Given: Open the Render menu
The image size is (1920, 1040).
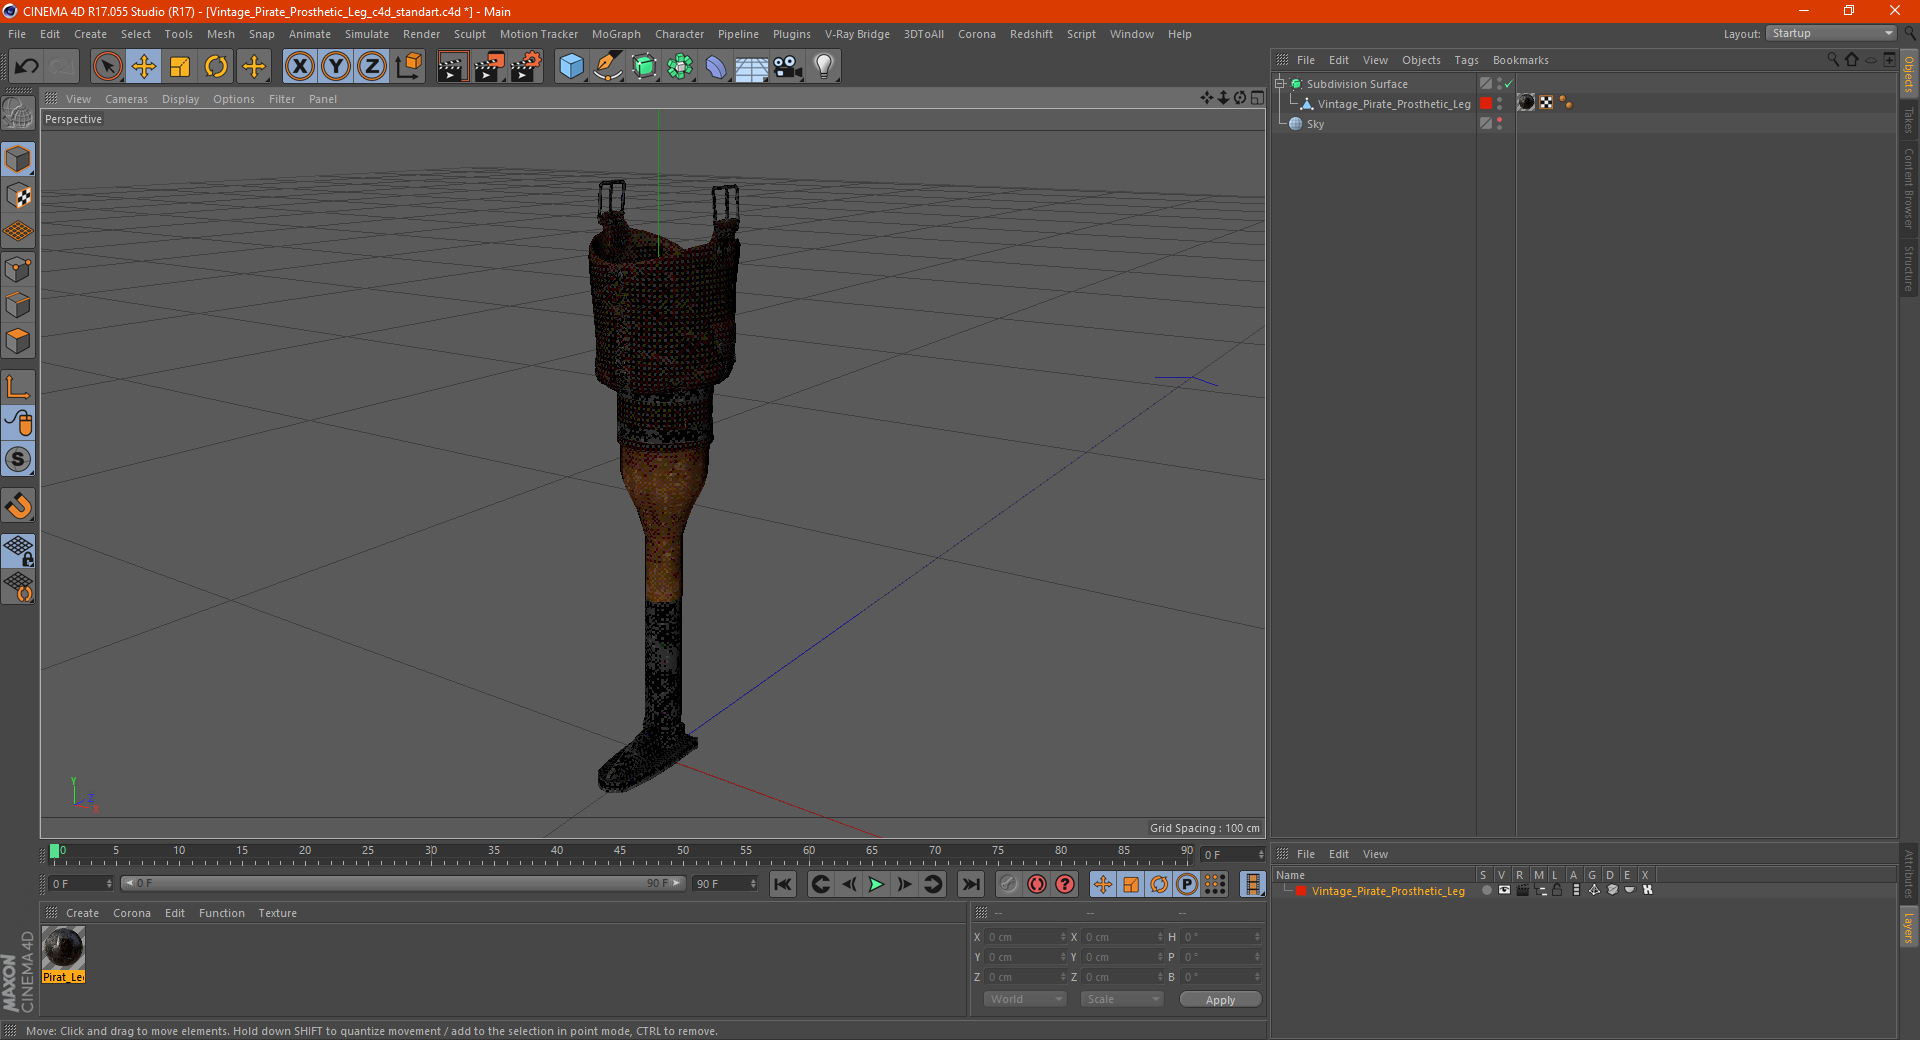Looking at the screenshot, I should click(x=421, y=34).
